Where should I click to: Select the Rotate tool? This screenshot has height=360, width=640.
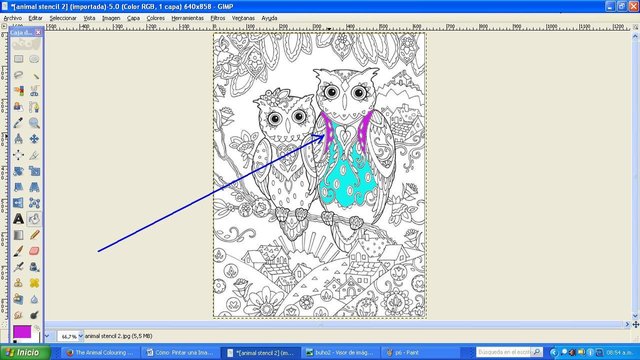tap(18, 171)
